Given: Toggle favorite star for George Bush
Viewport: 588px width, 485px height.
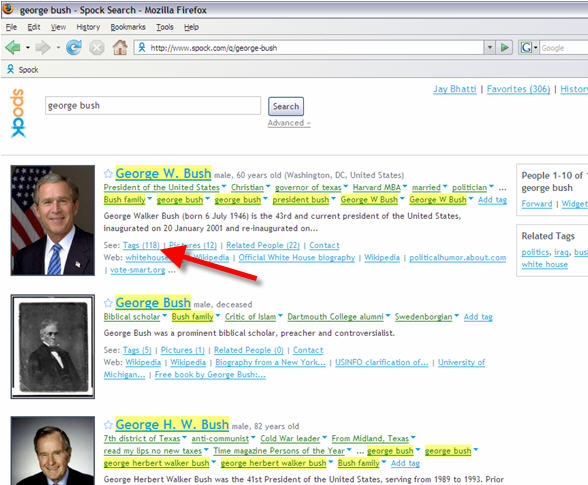Looking at the screenshot, I should pyautogui.click(x=108, y=303).
